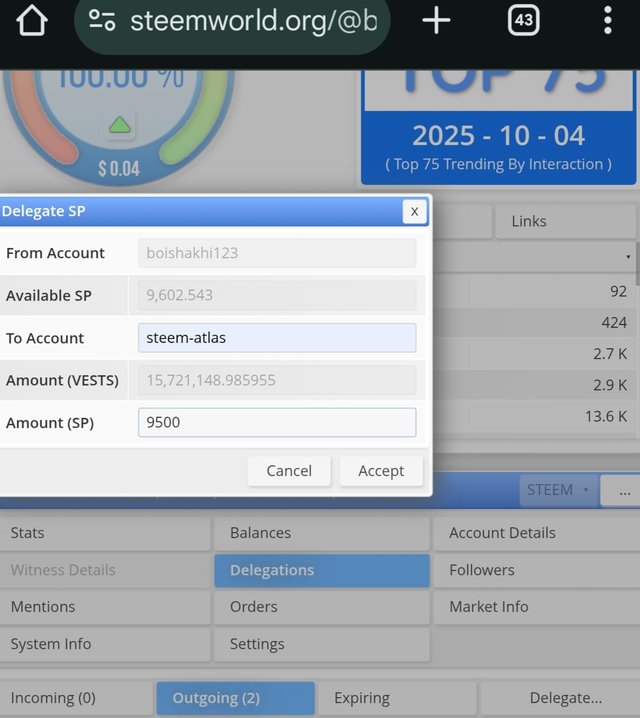Click the Amount (VESTS) field

coord(277,380)
